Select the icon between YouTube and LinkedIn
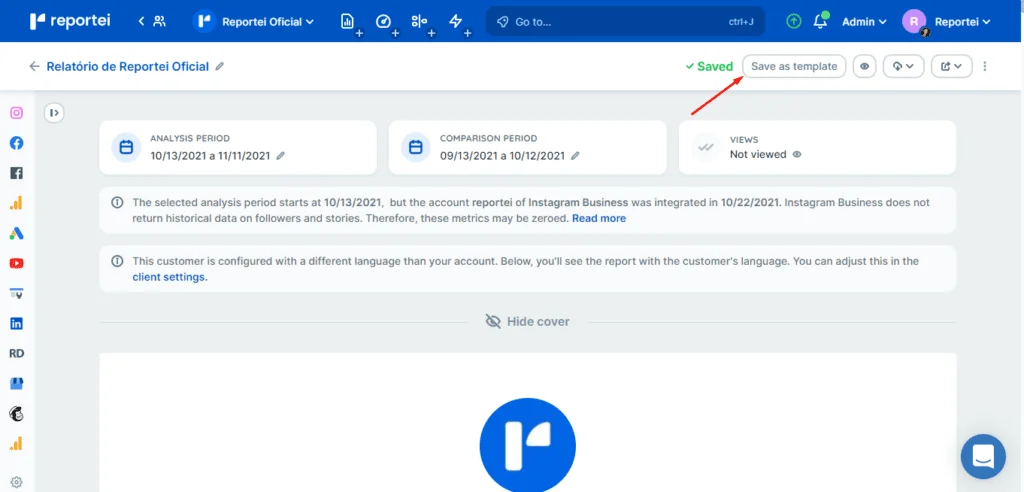The height and width of the screenshot is (492, 1024). (16, 293)
